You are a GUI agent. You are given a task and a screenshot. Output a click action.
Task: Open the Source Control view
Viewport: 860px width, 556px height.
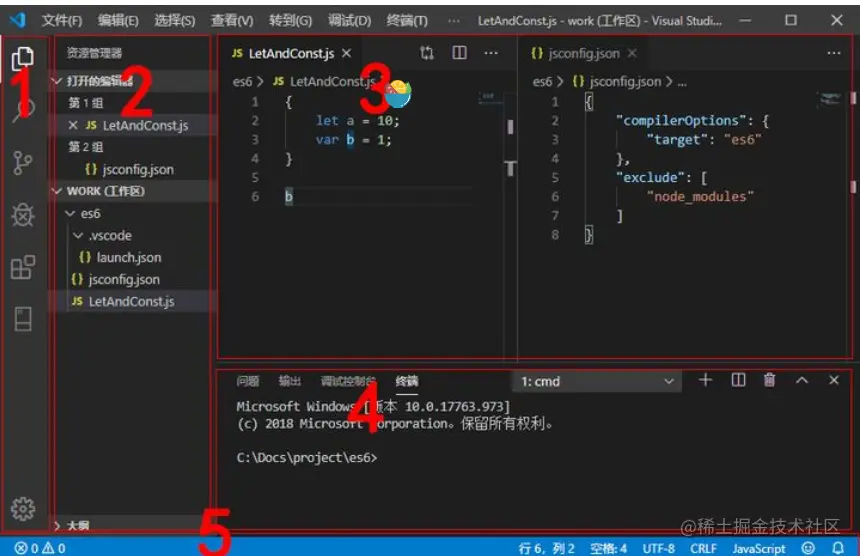[x=22, y=162]
